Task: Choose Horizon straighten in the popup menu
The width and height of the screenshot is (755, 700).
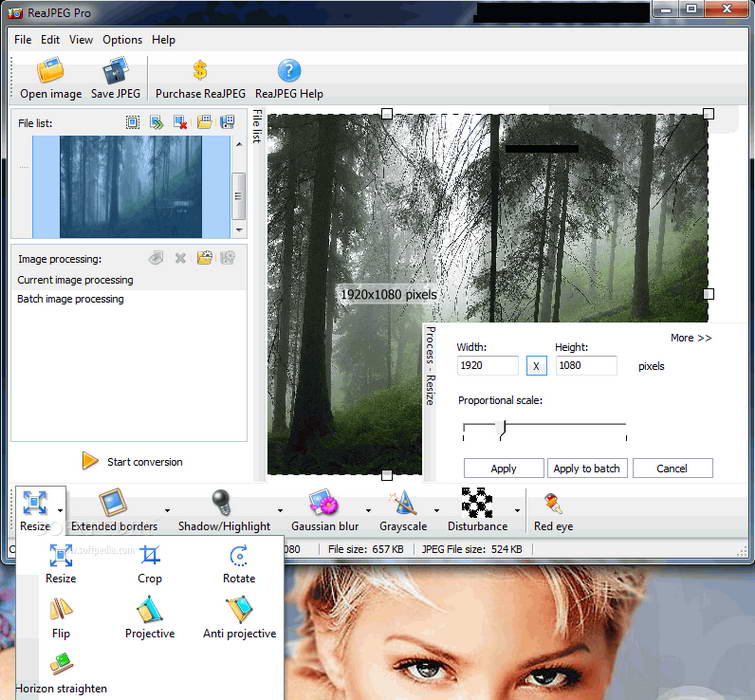Action: [x=61, y=673]
